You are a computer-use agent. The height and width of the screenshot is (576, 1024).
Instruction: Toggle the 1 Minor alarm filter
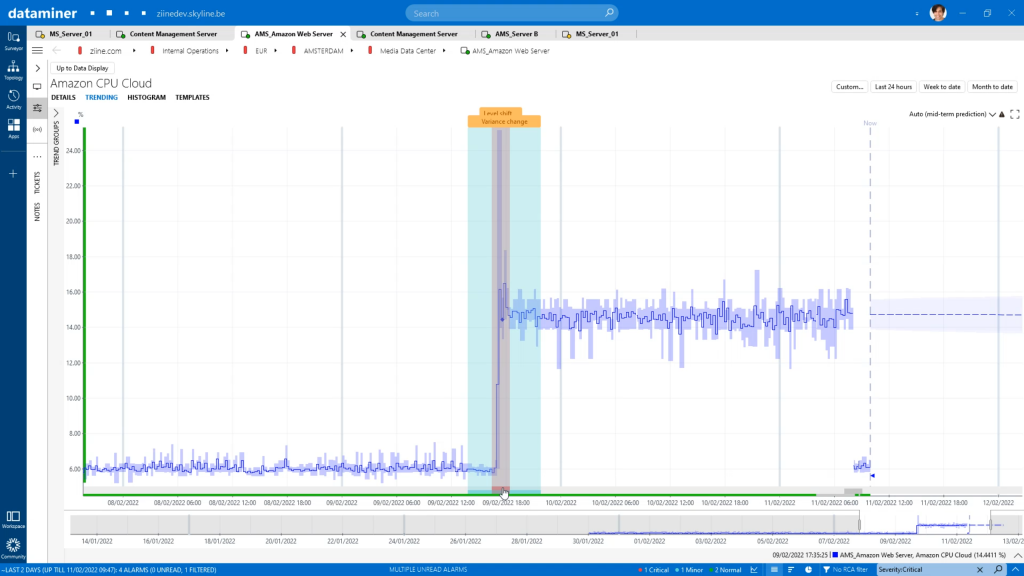[689, 569]
